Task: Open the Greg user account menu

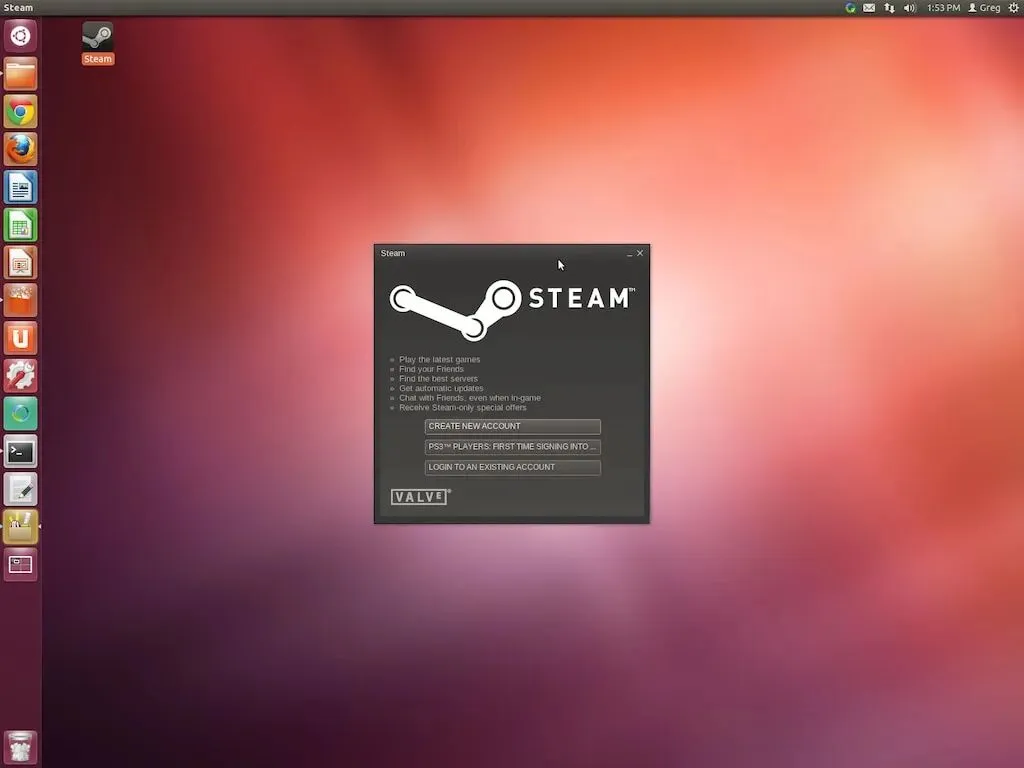Action: (x=984, y=8)
